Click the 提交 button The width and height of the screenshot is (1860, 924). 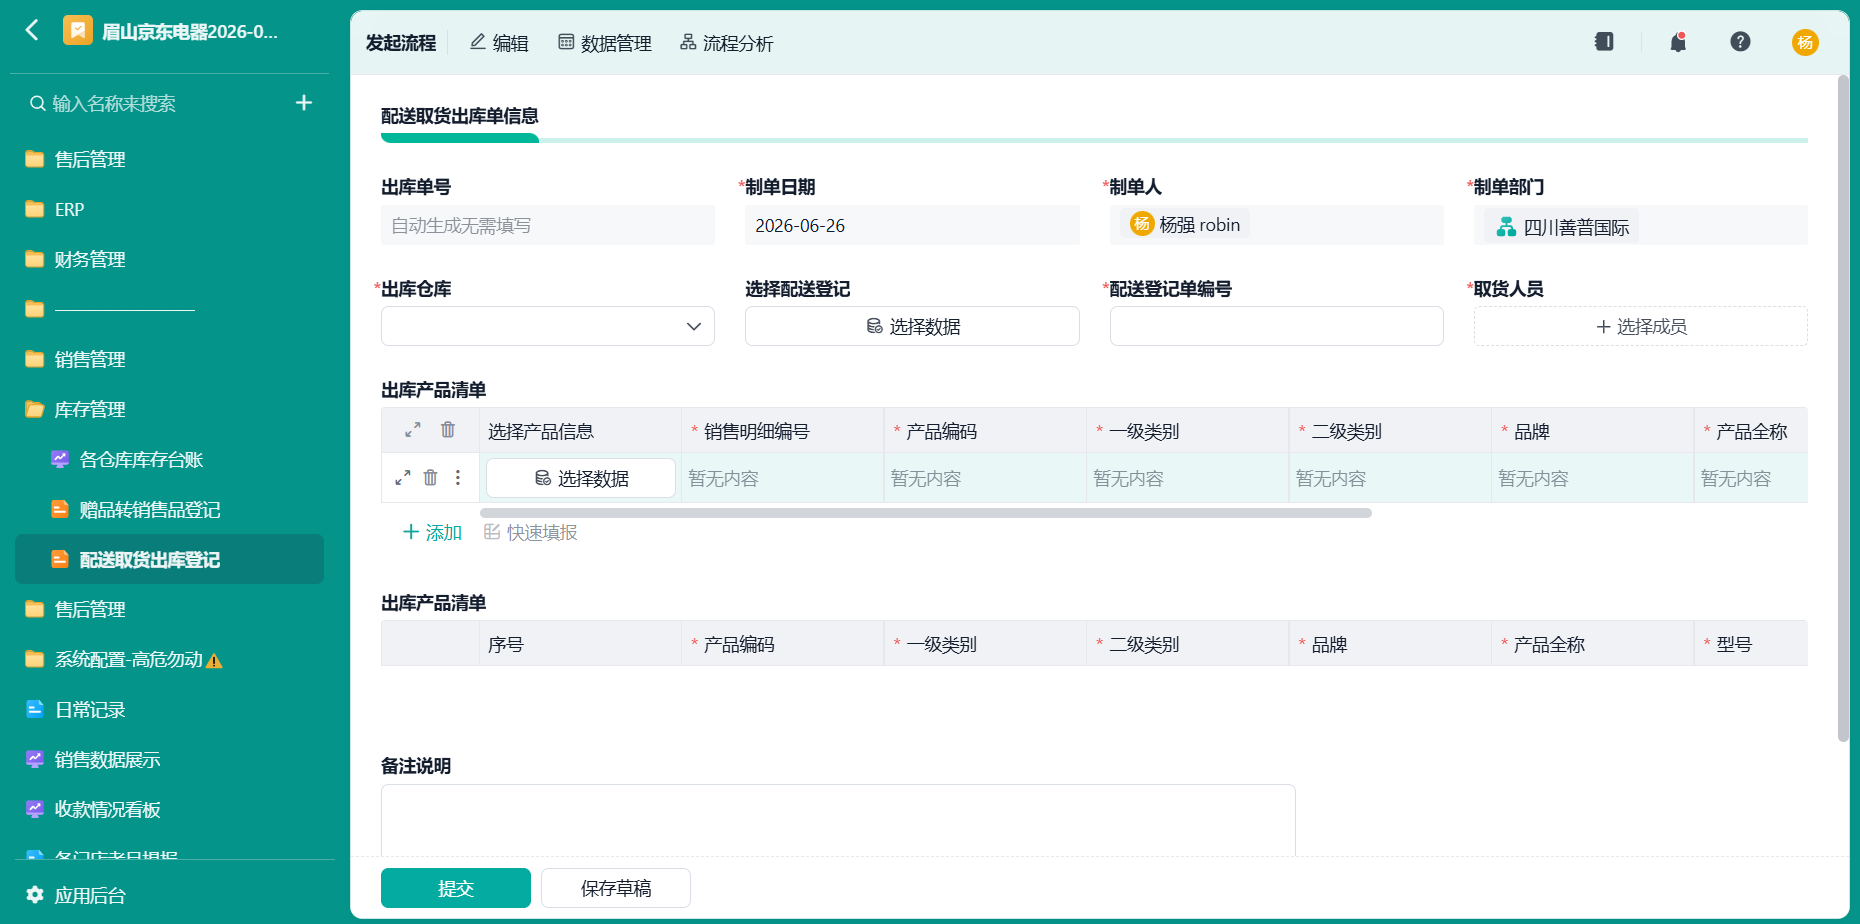point(456,888)
